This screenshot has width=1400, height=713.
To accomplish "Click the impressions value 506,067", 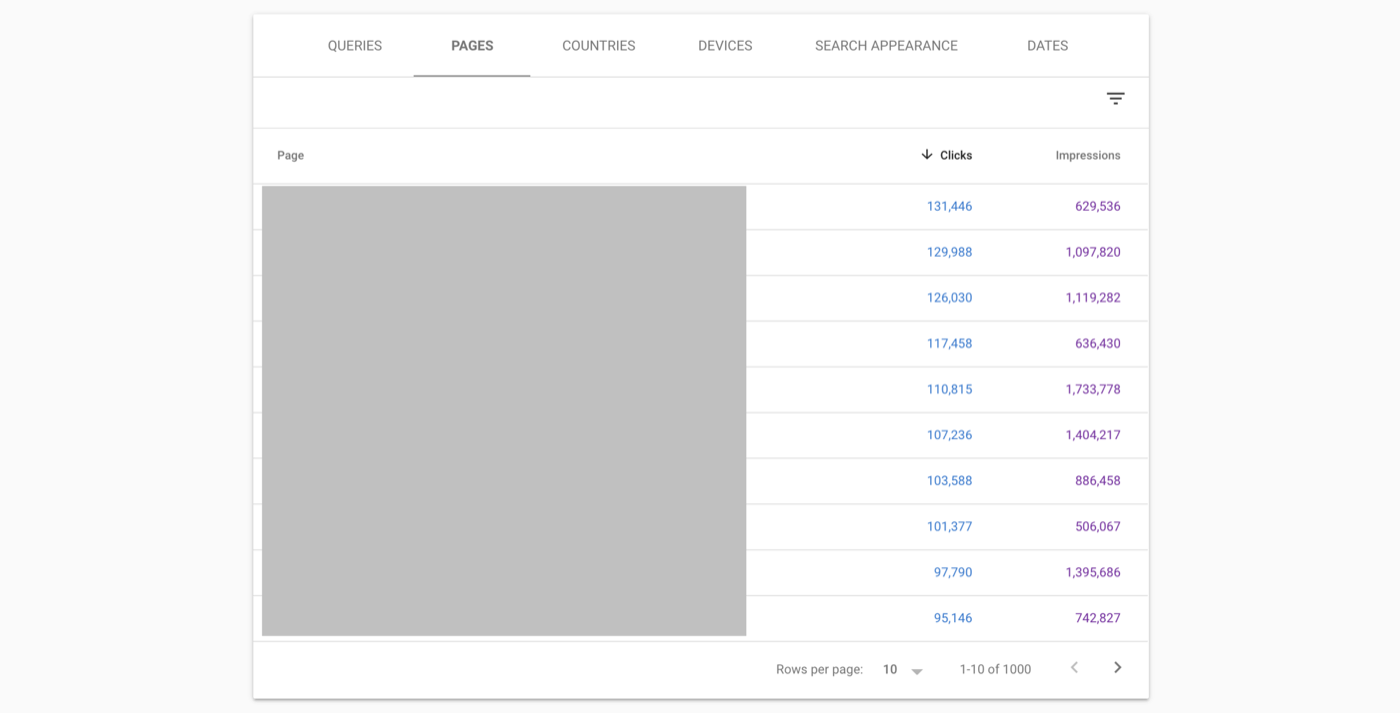I will click(x=1098, y=527).
